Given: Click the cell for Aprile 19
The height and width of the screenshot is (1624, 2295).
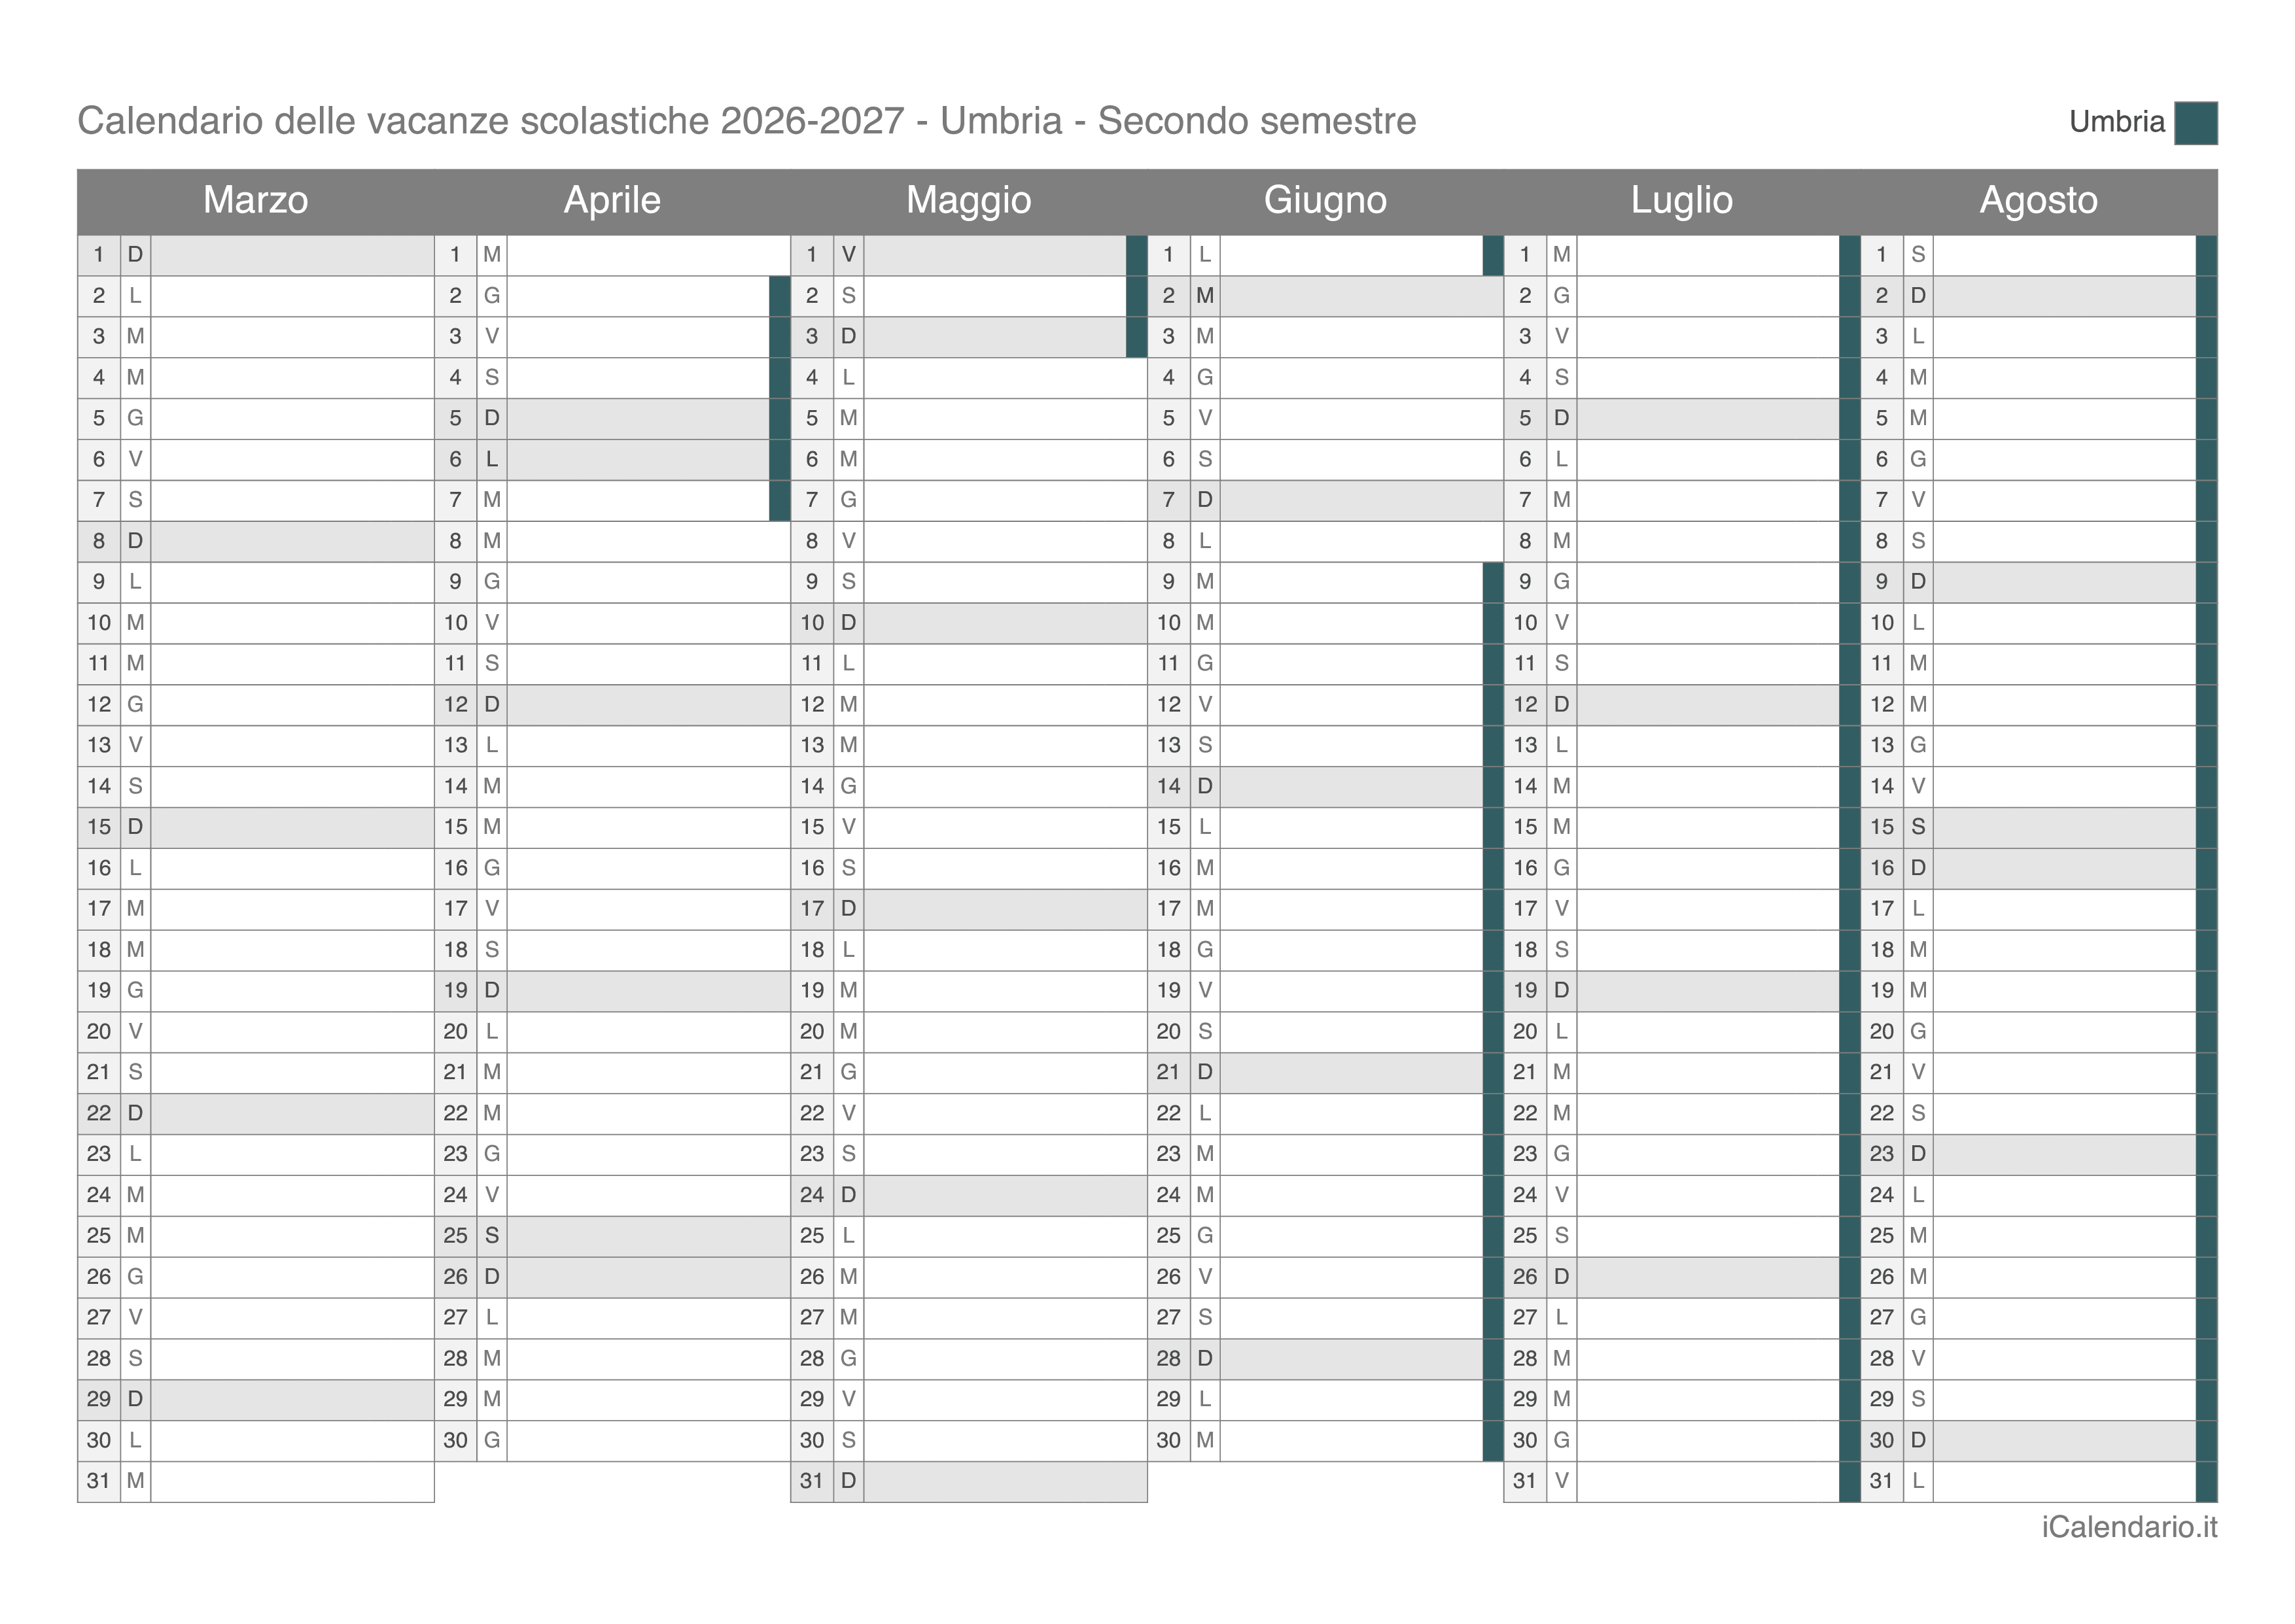Looking at the screenshot, I should [x=649, y=990].
